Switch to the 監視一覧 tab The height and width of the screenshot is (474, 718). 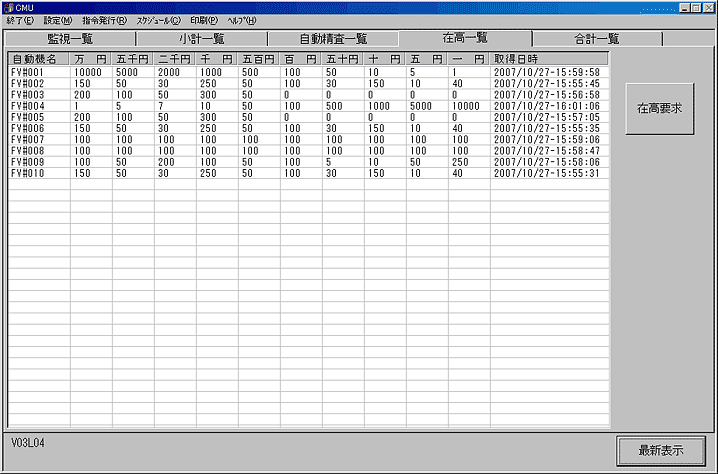click(70, 39)
